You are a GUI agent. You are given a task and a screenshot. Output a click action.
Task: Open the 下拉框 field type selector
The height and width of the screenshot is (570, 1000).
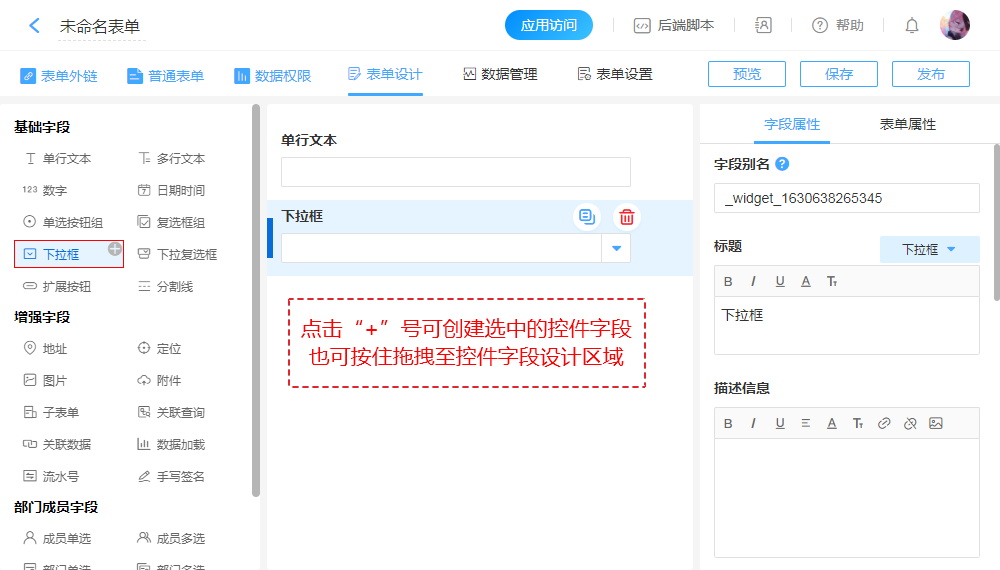(x=929, y=249)
